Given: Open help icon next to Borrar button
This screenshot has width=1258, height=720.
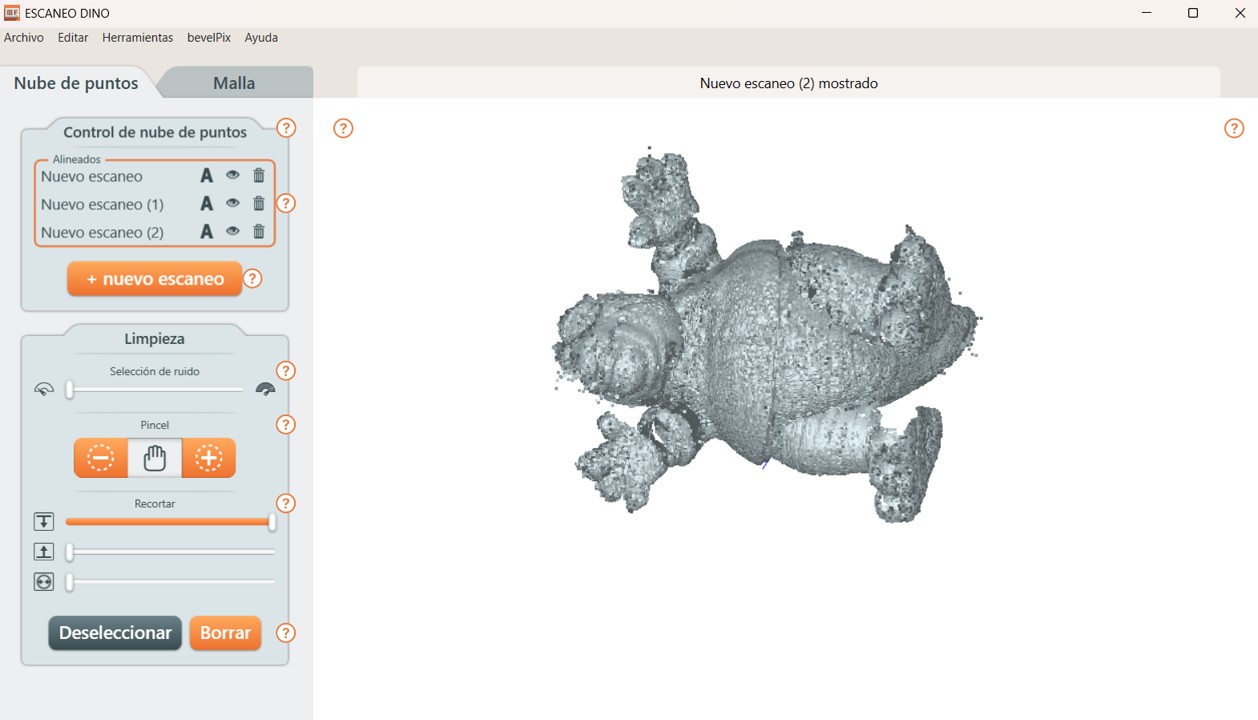Looking at the screenshot, I should 286,633.
